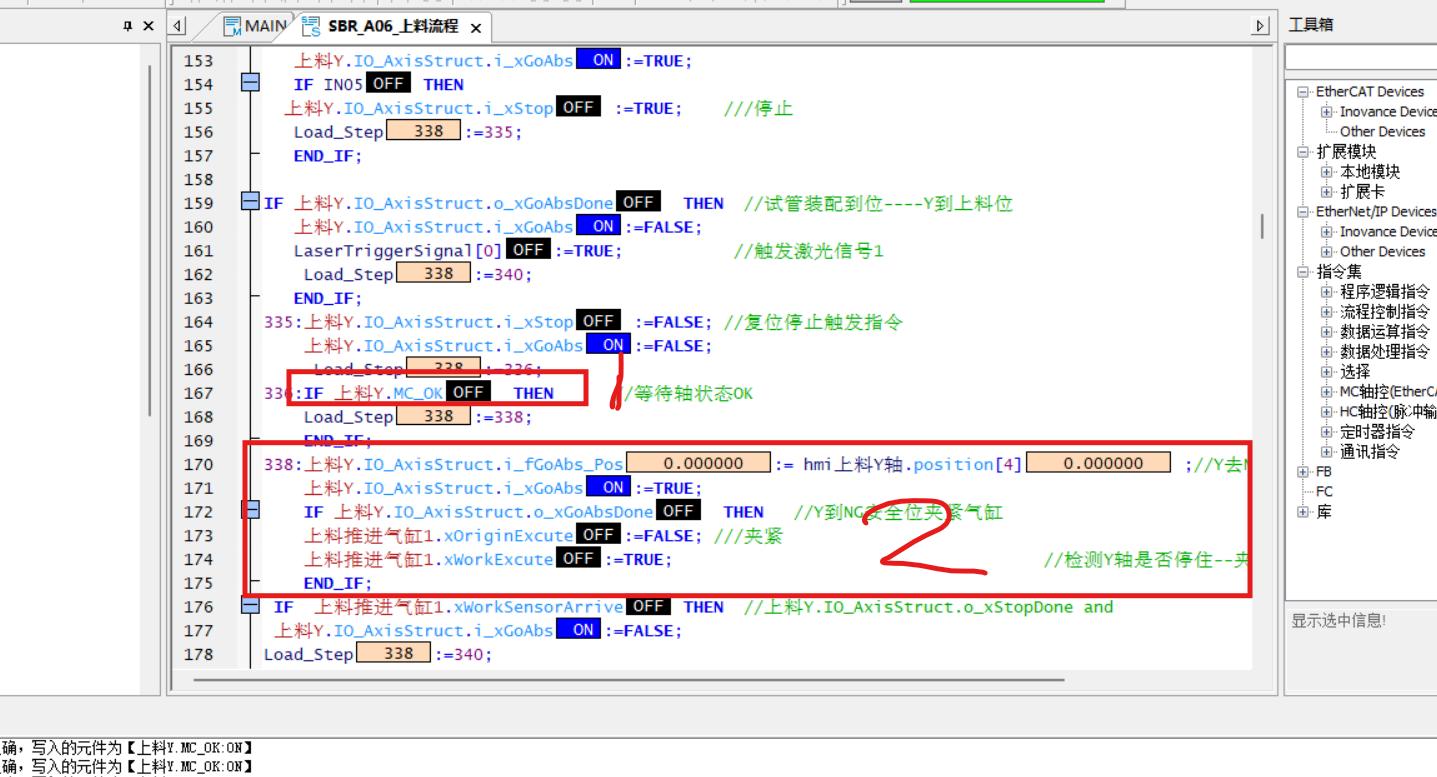Screen dimensions: 1437x777
Task: Close the SBR_A06_上料流程 tab
Action: pyautogui.click(x=476, y=28)
